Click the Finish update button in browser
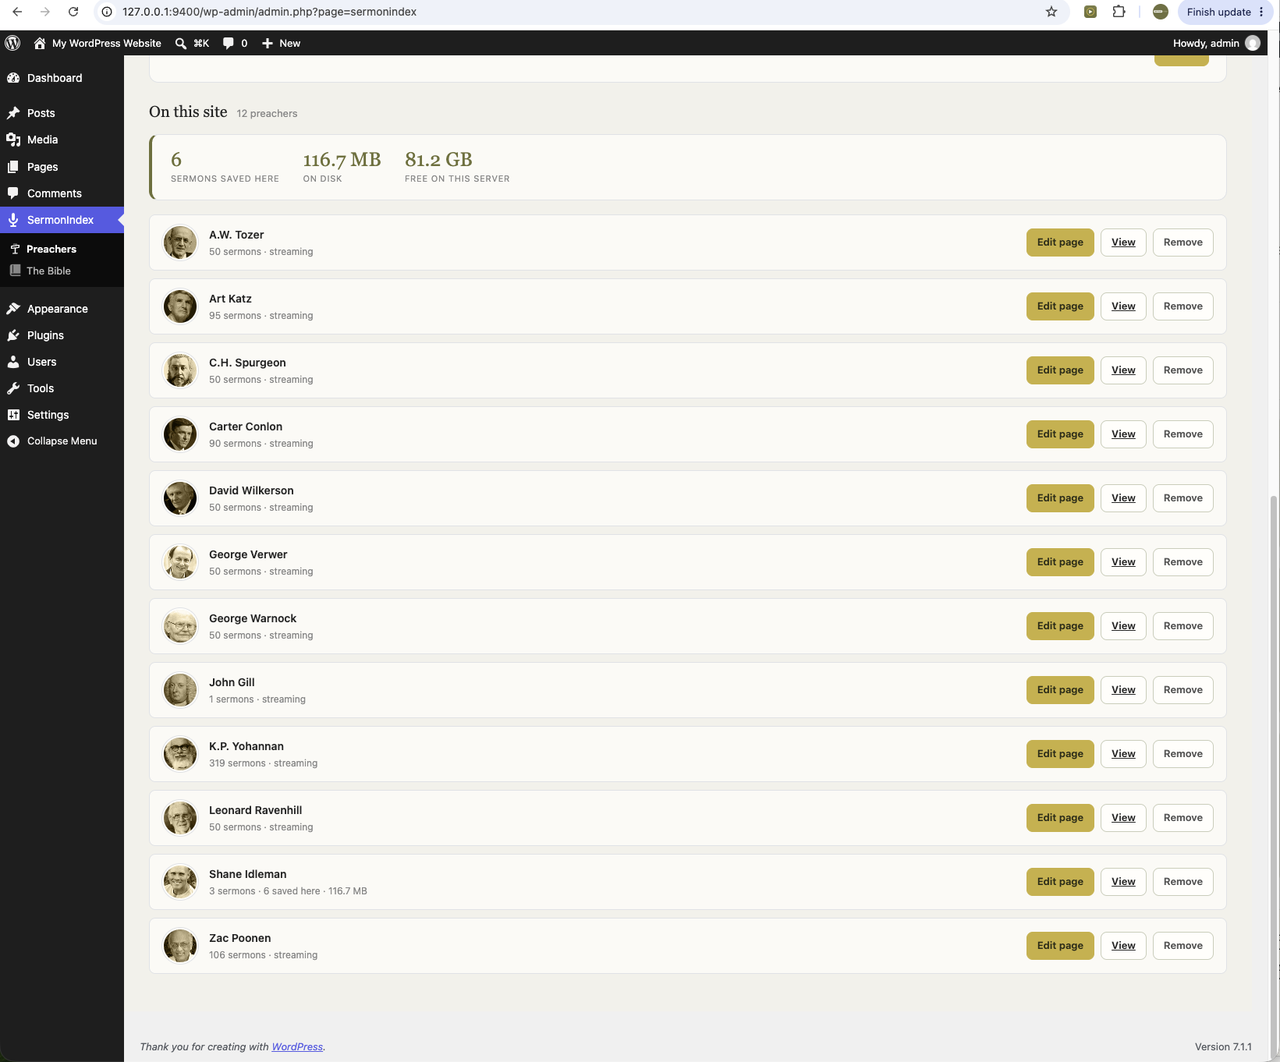1280x1062 pixels. (1225, 12)
